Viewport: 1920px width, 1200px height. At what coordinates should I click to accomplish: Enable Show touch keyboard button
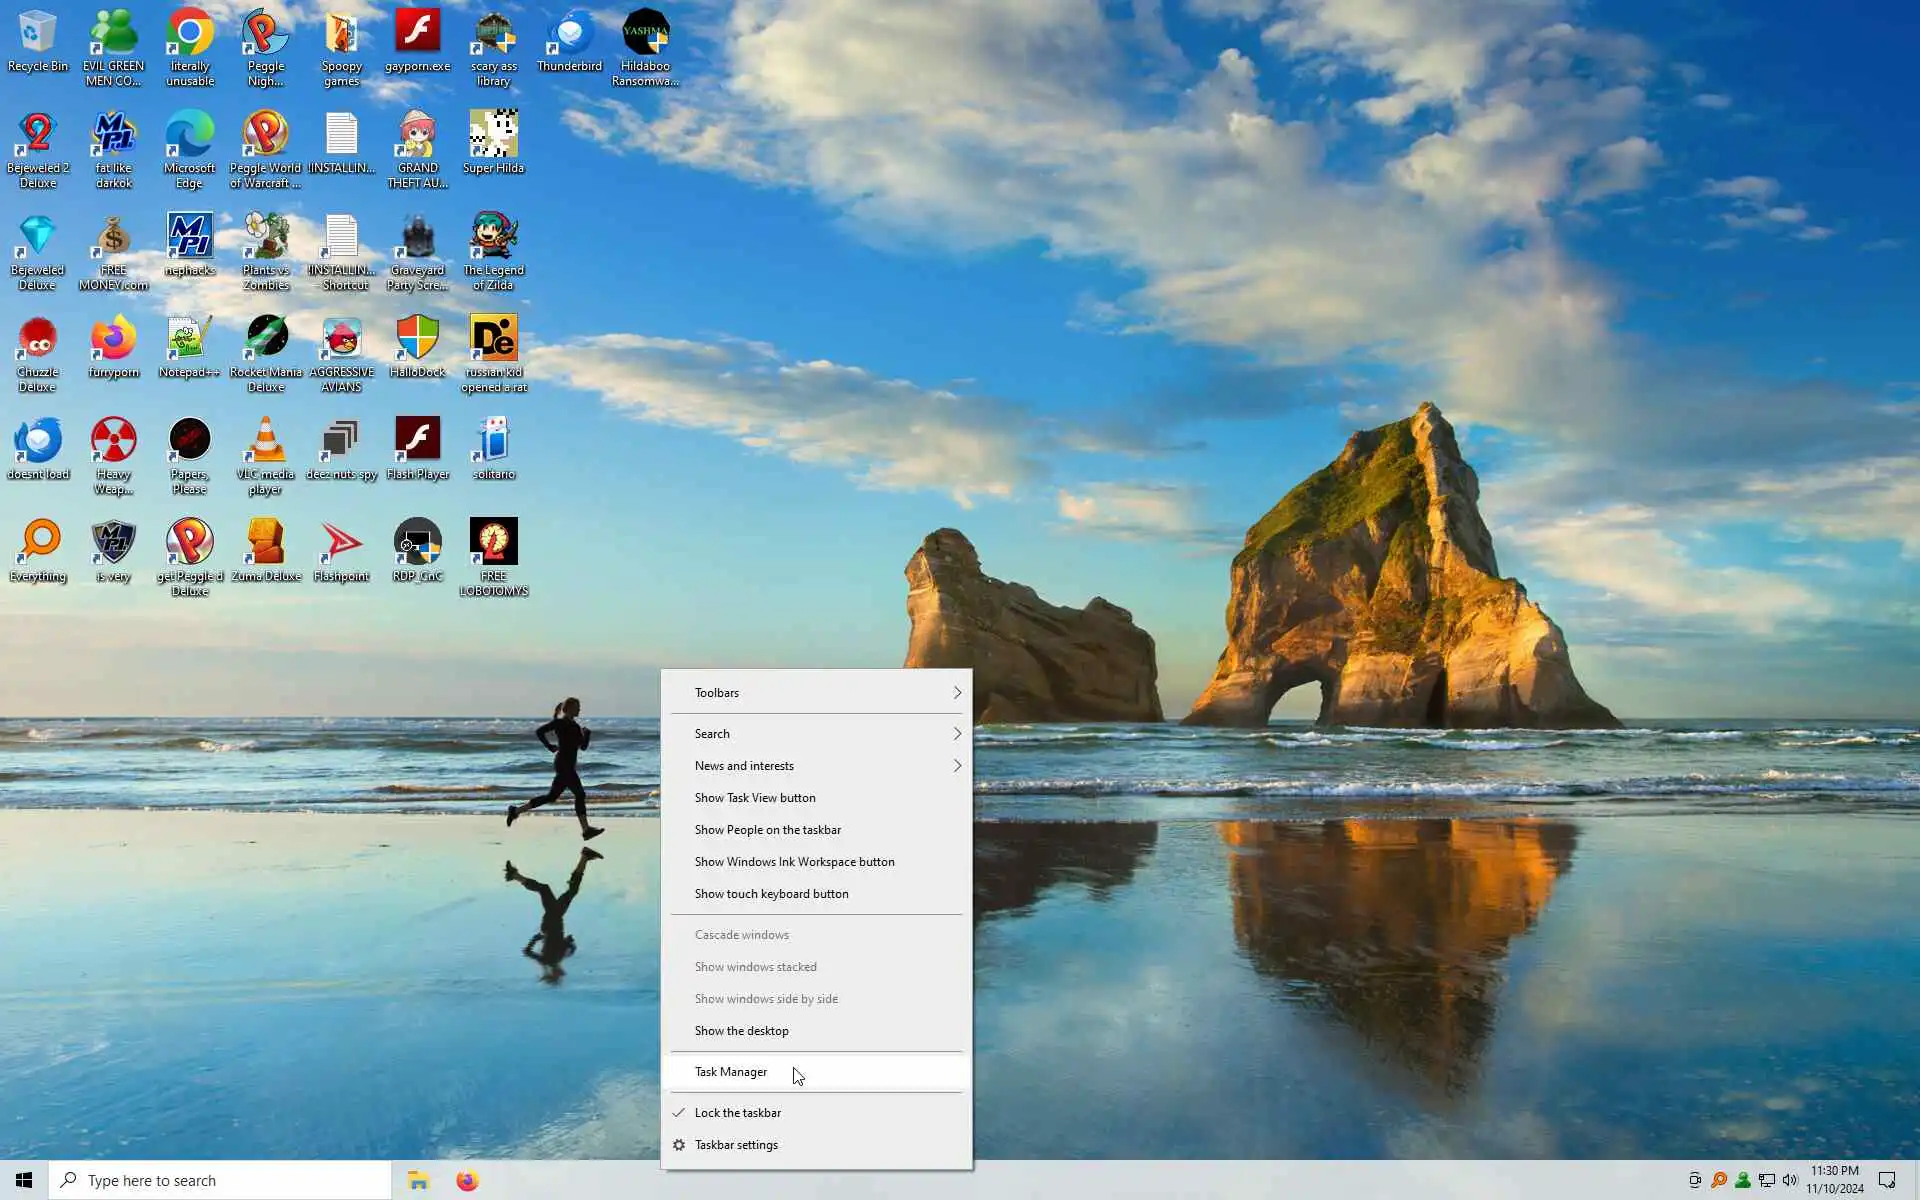[771, 894]
